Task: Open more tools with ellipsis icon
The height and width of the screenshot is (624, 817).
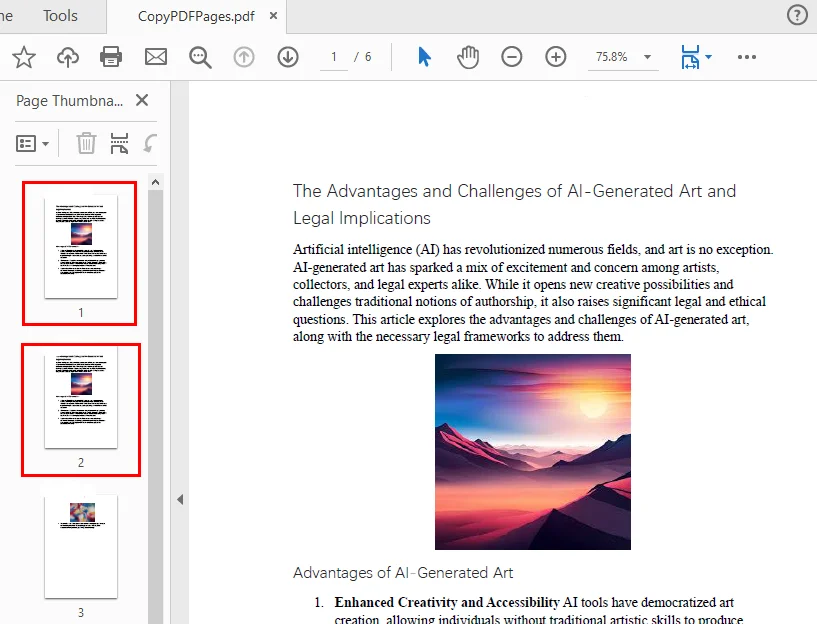Action: 747,57
